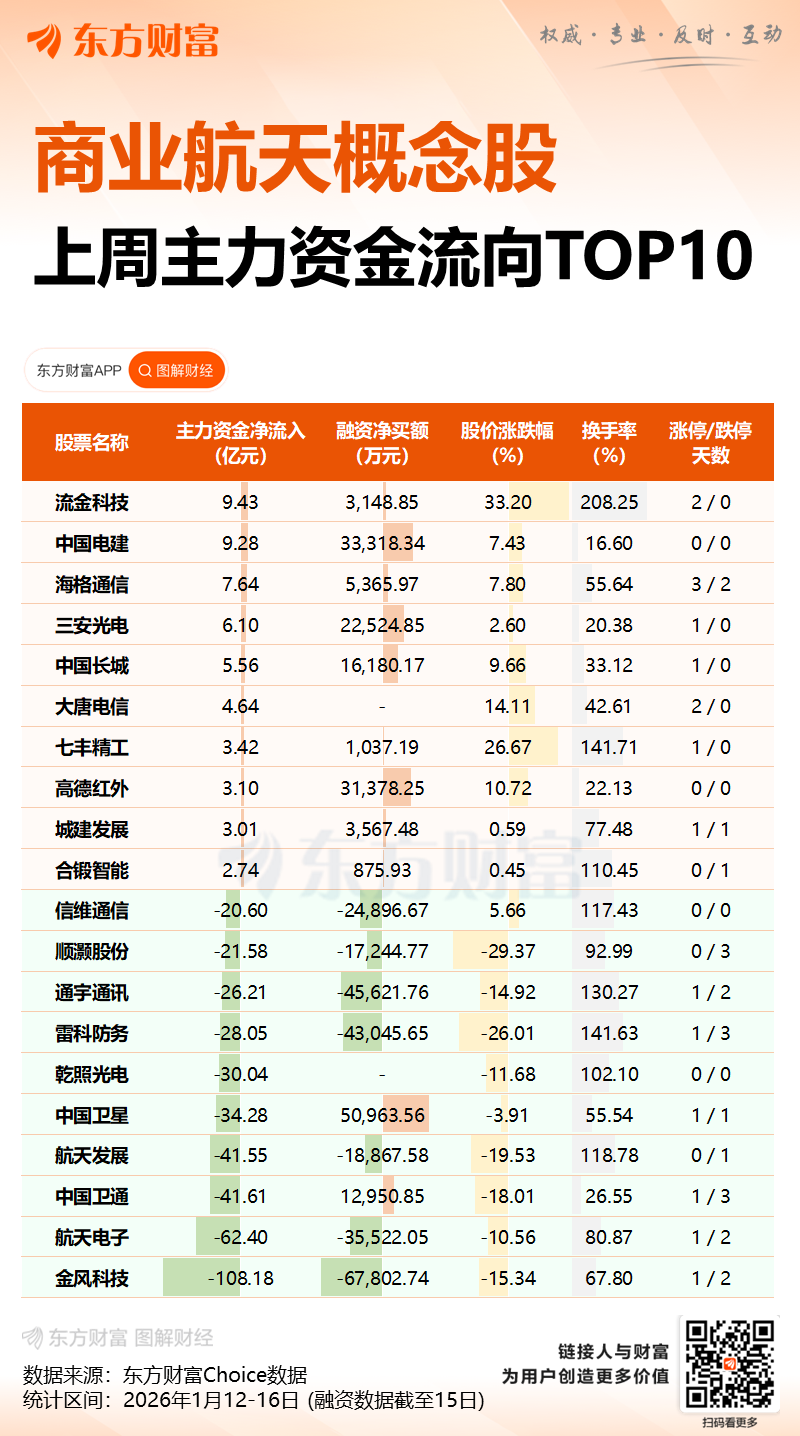Click financing value 50,963.56
The height and width of the screenshot is (1436, 800).
(383, 1115)
